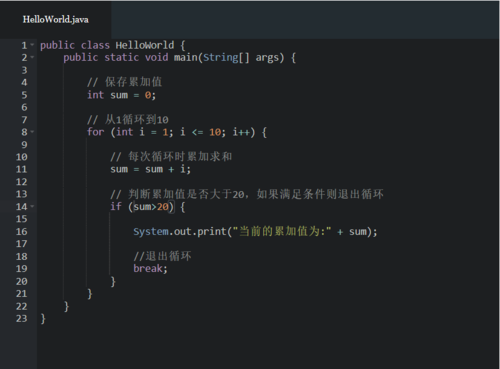
Task: Click the 'args' parameter name
Action: 267,58
